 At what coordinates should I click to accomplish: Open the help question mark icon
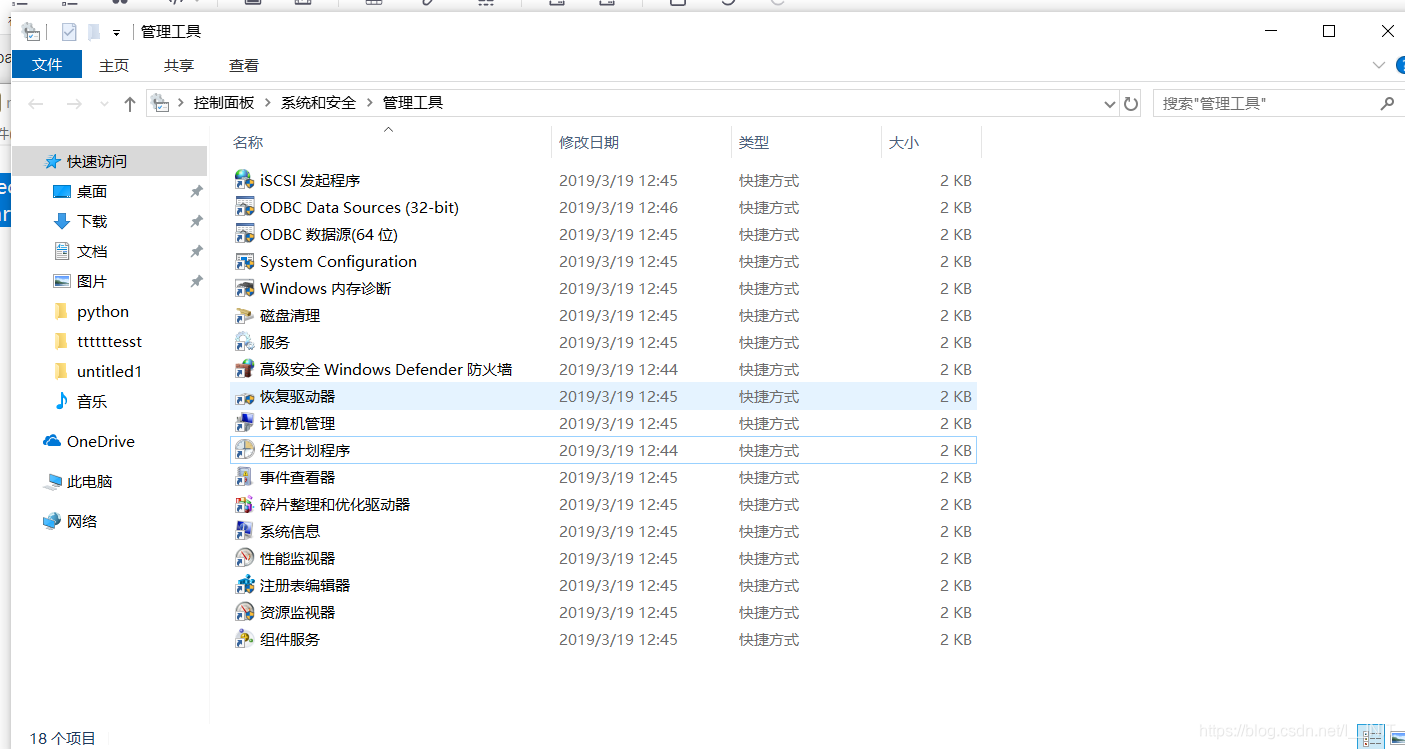(1401, 65)
